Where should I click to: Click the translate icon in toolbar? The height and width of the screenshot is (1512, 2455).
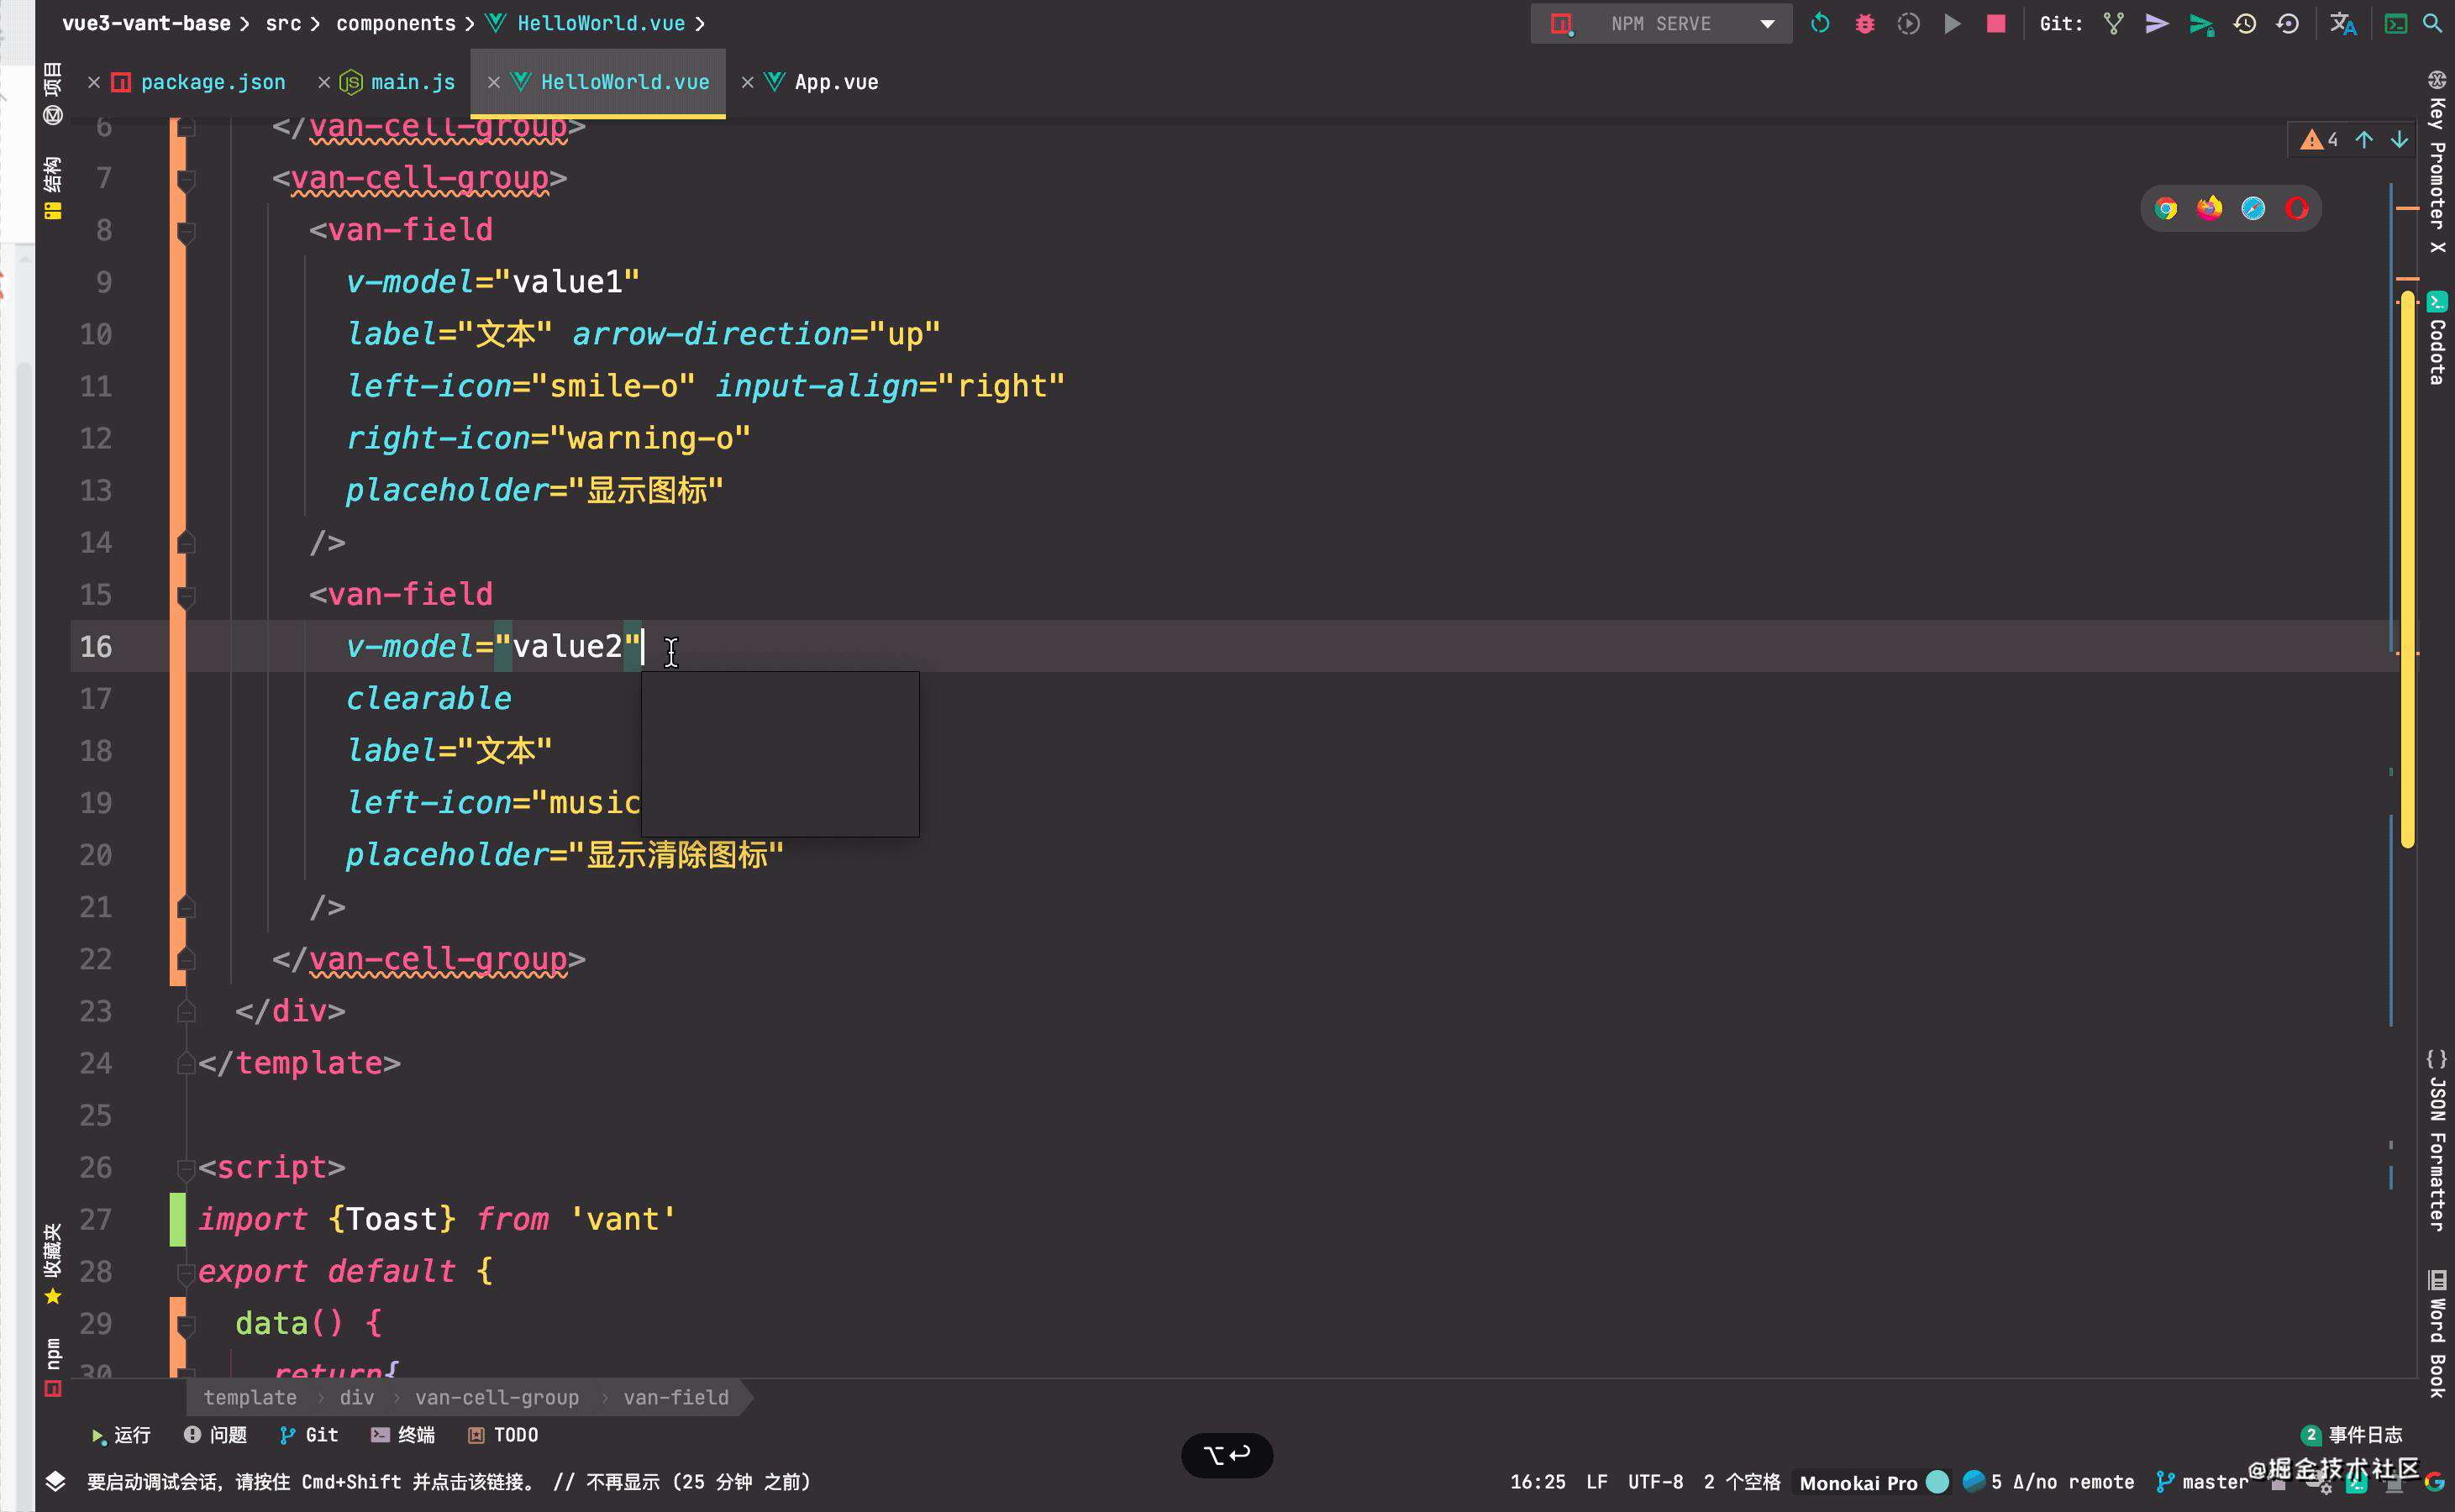point(2343,23)
